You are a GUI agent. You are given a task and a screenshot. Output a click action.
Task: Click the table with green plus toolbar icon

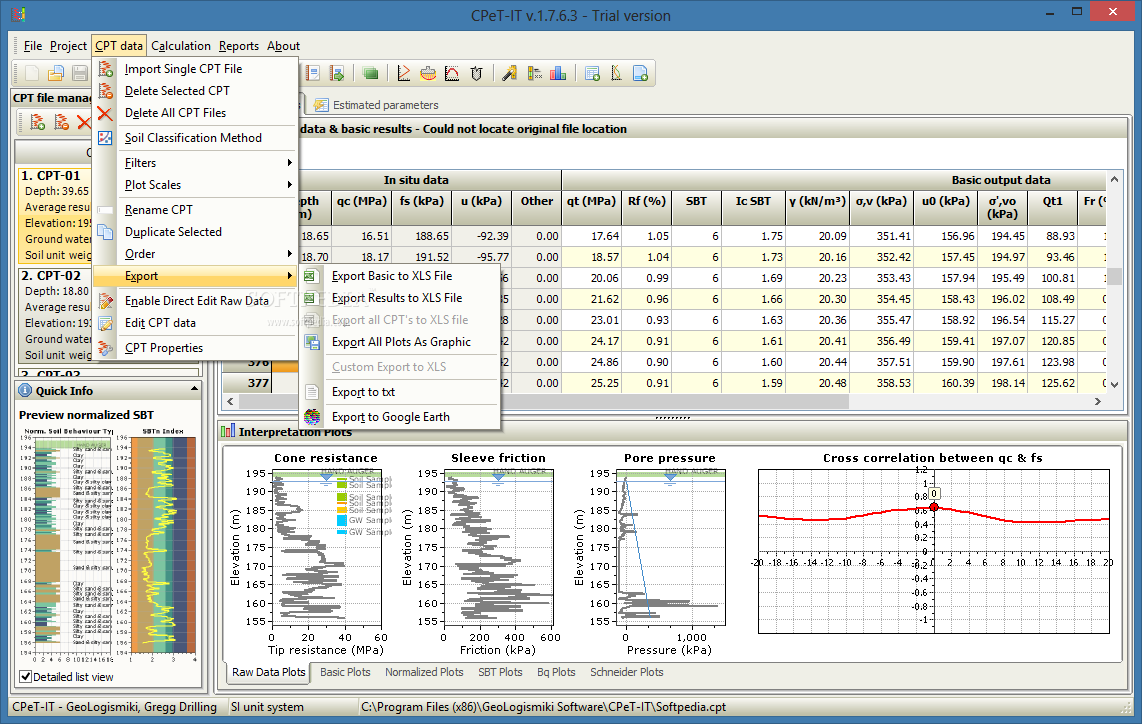click(592, 73)
